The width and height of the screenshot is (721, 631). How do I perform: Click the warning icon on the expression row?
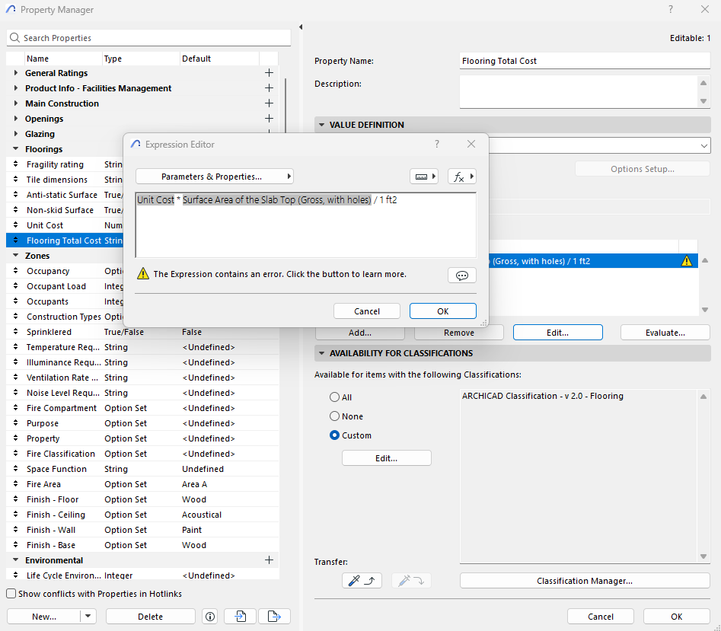(687, 261)
